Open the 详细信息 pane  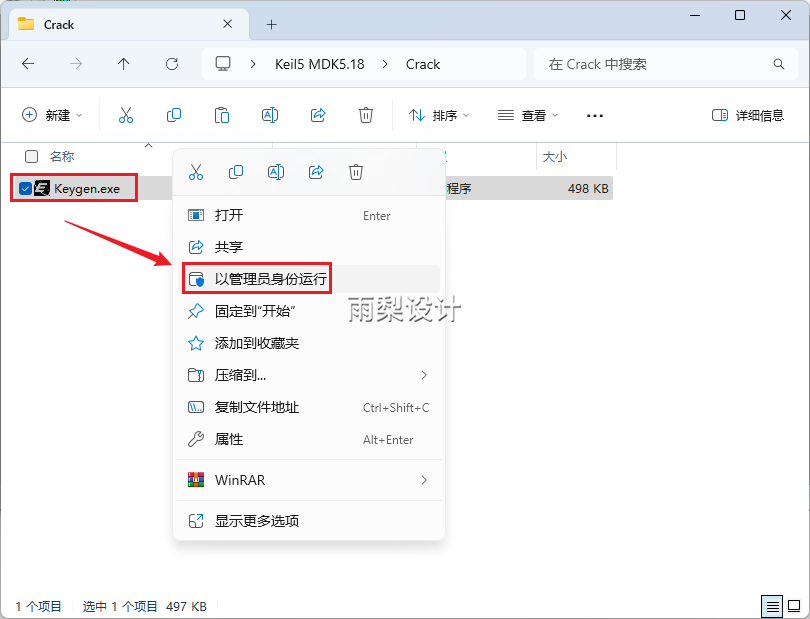[746, 115]
